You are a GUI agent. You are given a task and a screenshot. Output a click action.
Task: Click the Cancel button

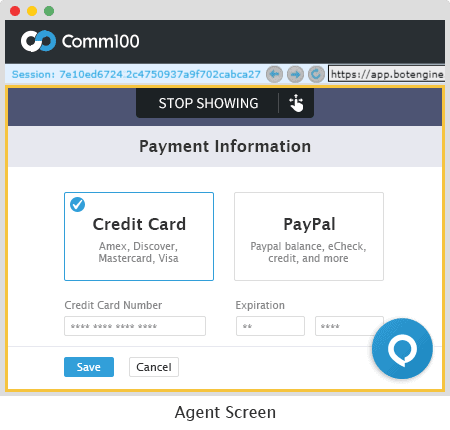(154, 367)
